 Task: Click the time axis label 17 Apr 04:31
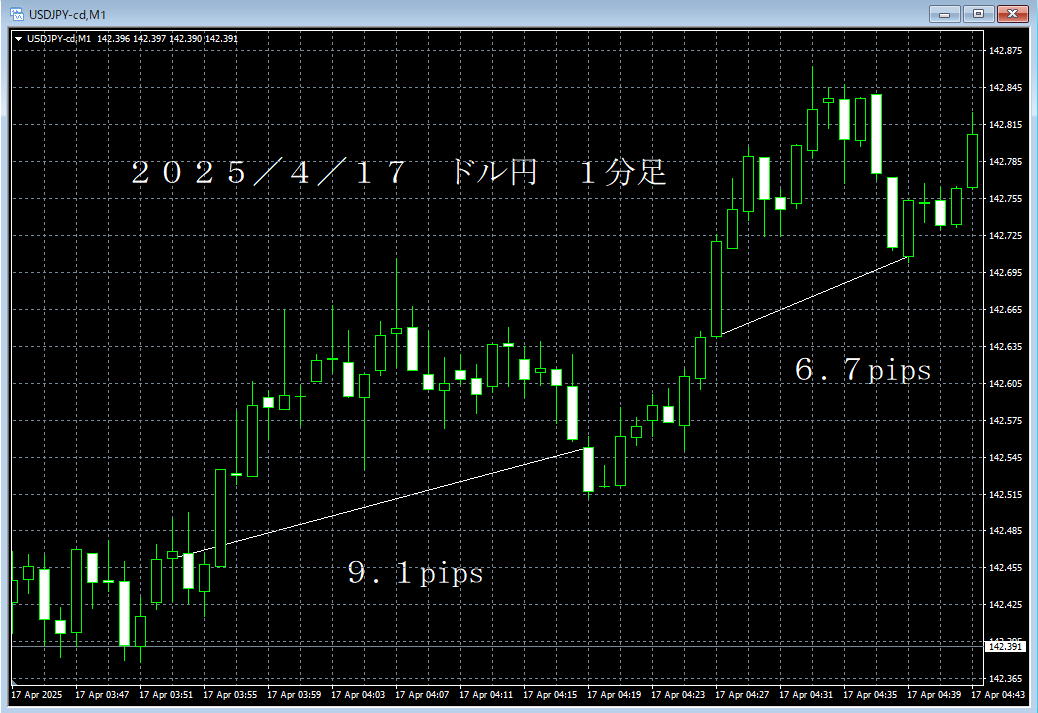point(806,695)
